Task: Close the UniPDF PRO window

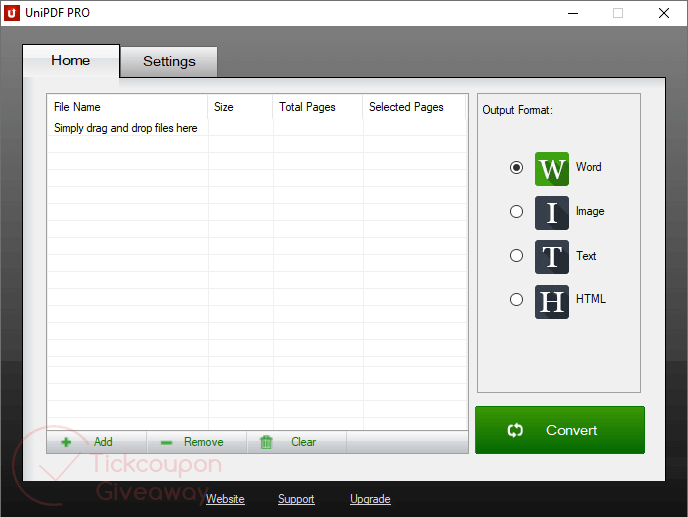Action: point(664,13)
